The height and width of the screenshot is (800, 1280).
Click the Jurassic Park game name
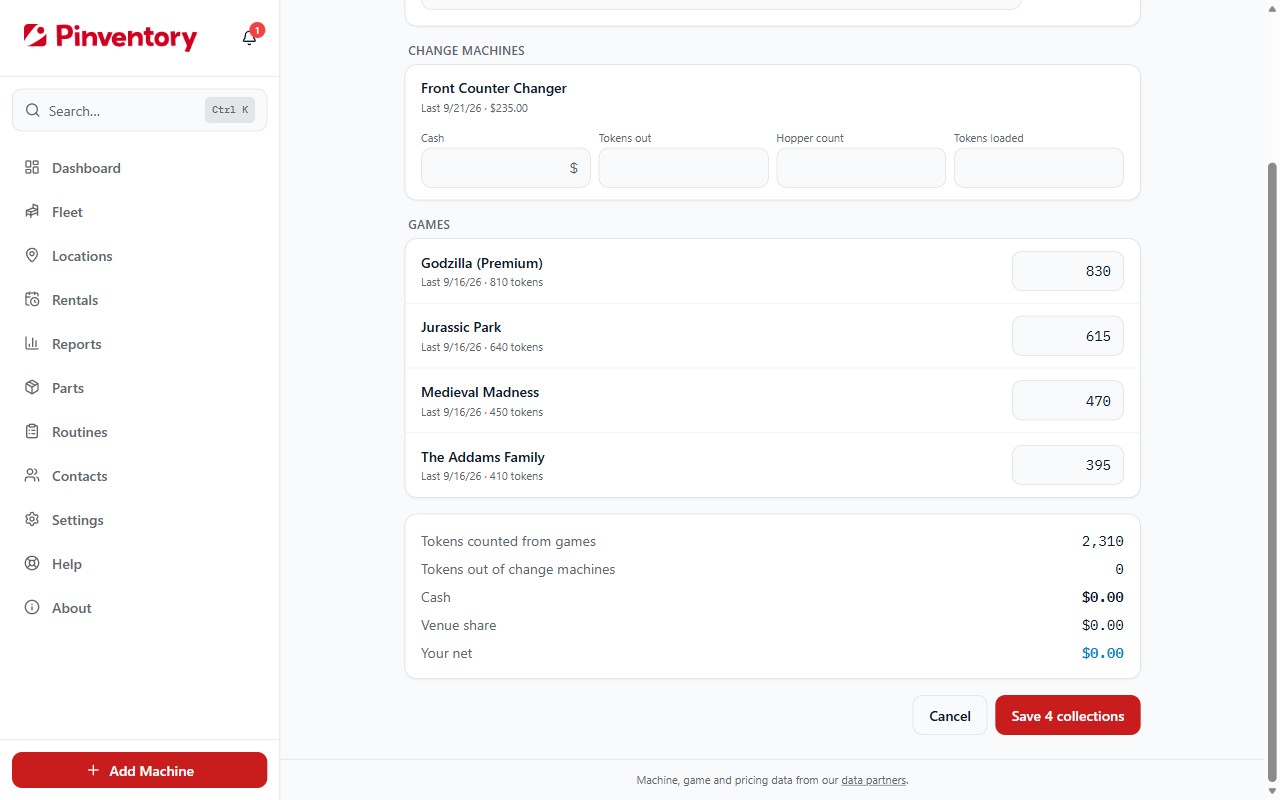461,327
